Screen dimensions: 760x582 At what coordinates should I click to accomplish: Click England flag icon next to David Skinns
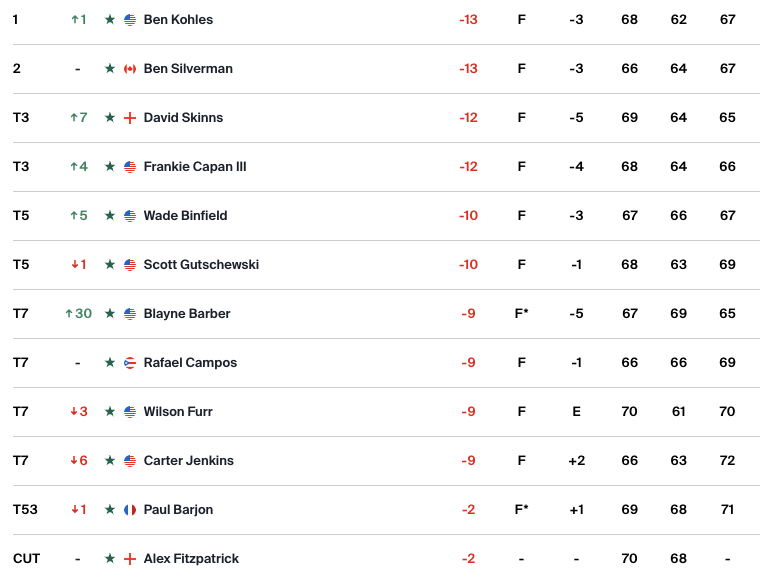[x=130, y=118]
